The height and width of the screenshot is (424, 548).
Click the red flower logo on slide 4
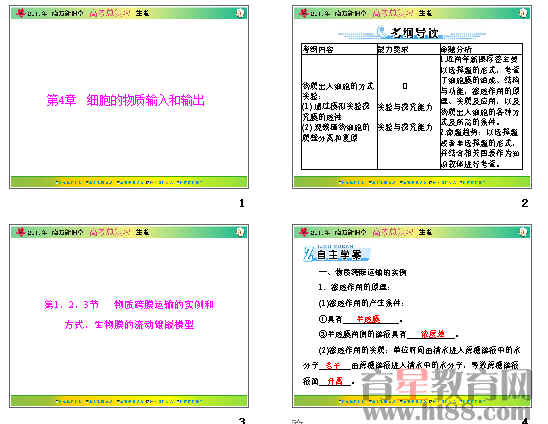[x=303, y=232]
